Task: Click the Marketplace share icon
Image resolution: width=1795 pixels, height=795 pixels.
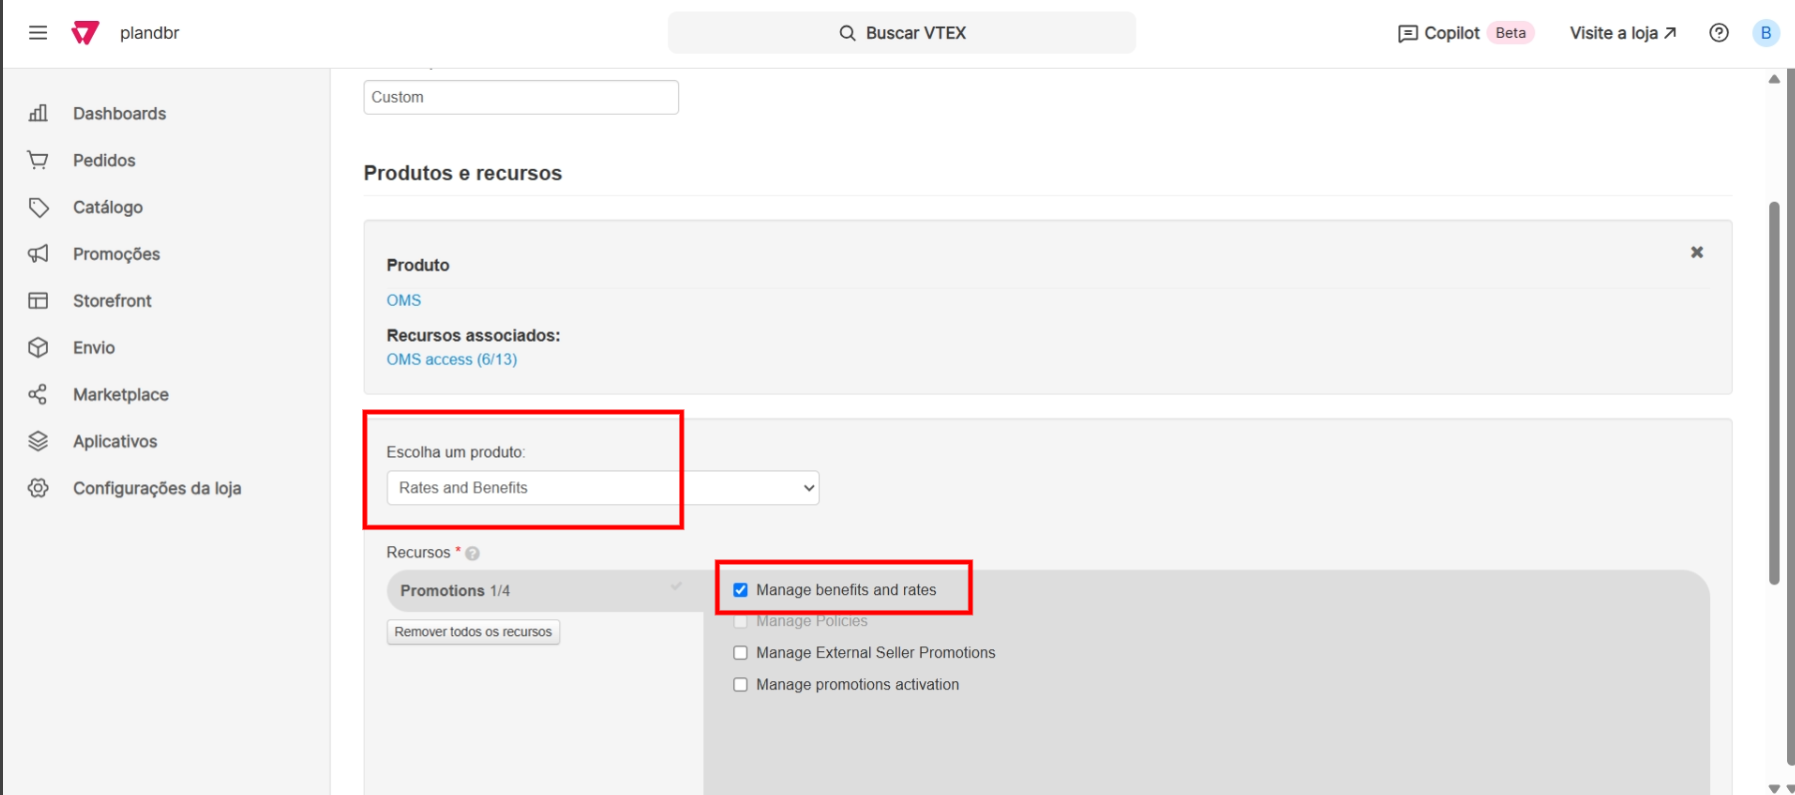Action: [x=38, y=395]
